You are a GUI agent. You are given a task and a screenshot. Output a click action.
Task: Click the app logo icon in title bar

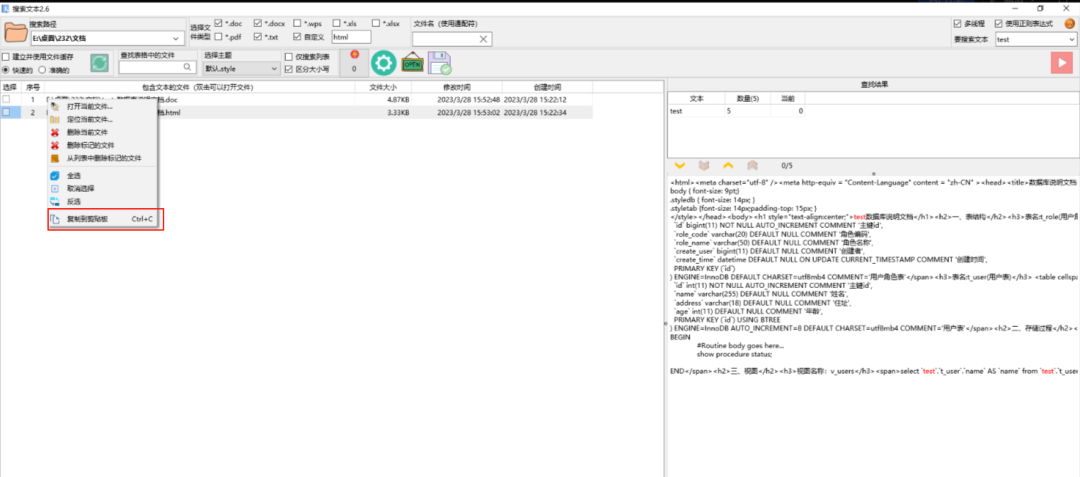pos(6,7)
